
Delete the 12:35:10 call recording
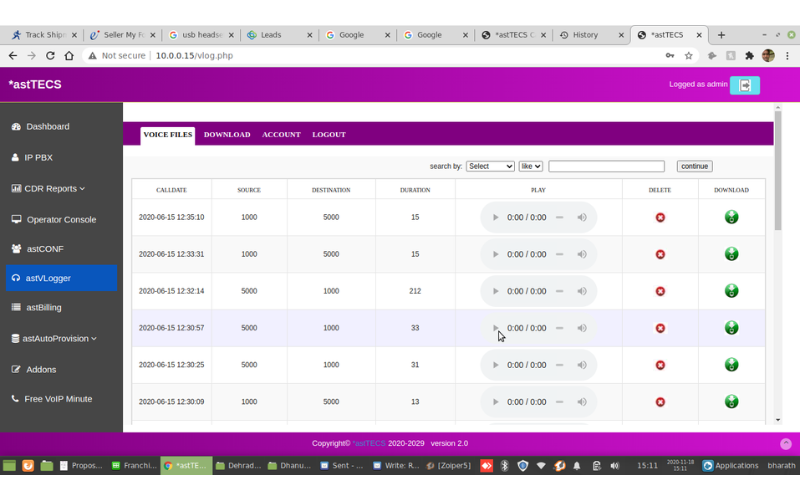[x=660, y=217]
